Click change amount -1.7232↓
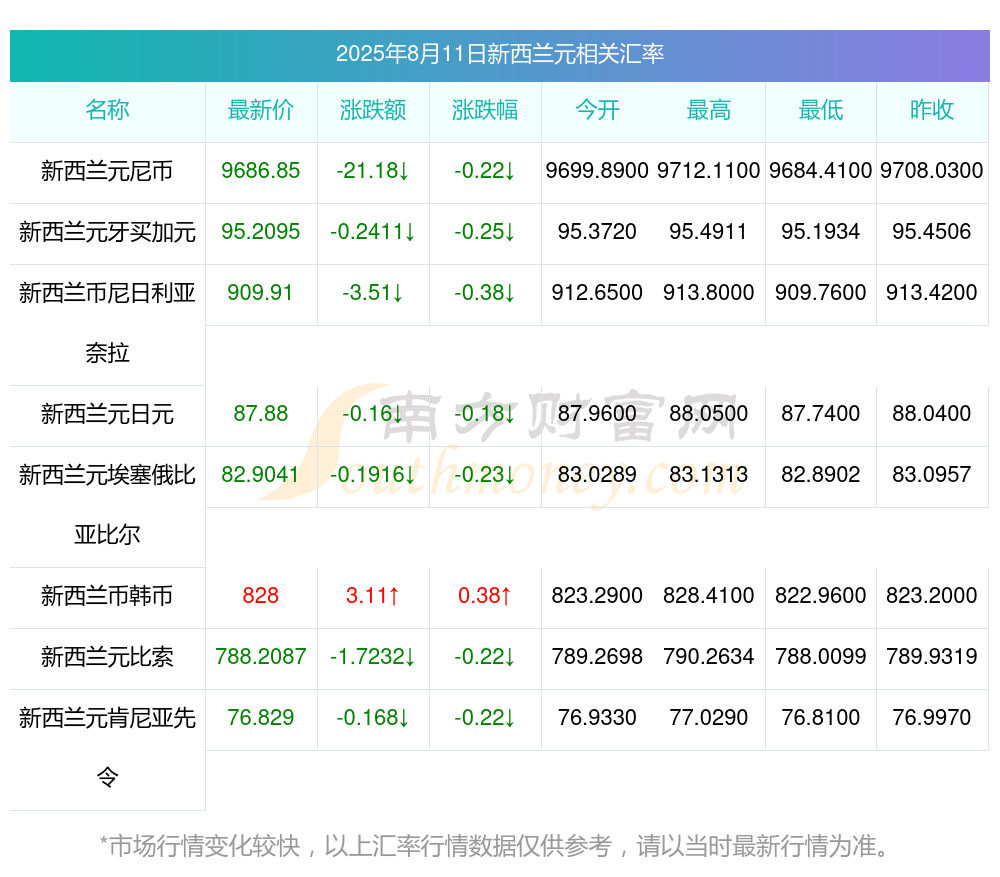The width and height of the screenshot is (1000, 877). coord(372,656)
